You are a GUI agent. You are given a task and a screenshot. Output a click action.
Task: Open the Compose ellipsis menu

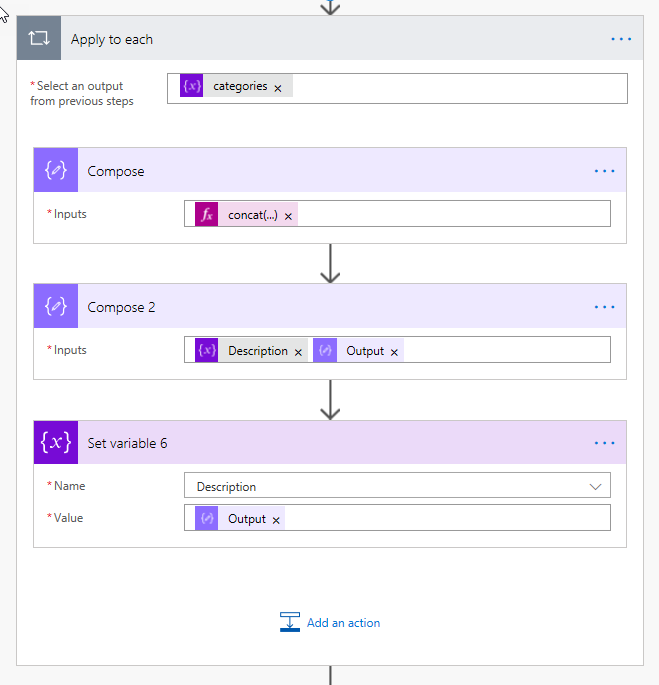[x=605, y=171]
